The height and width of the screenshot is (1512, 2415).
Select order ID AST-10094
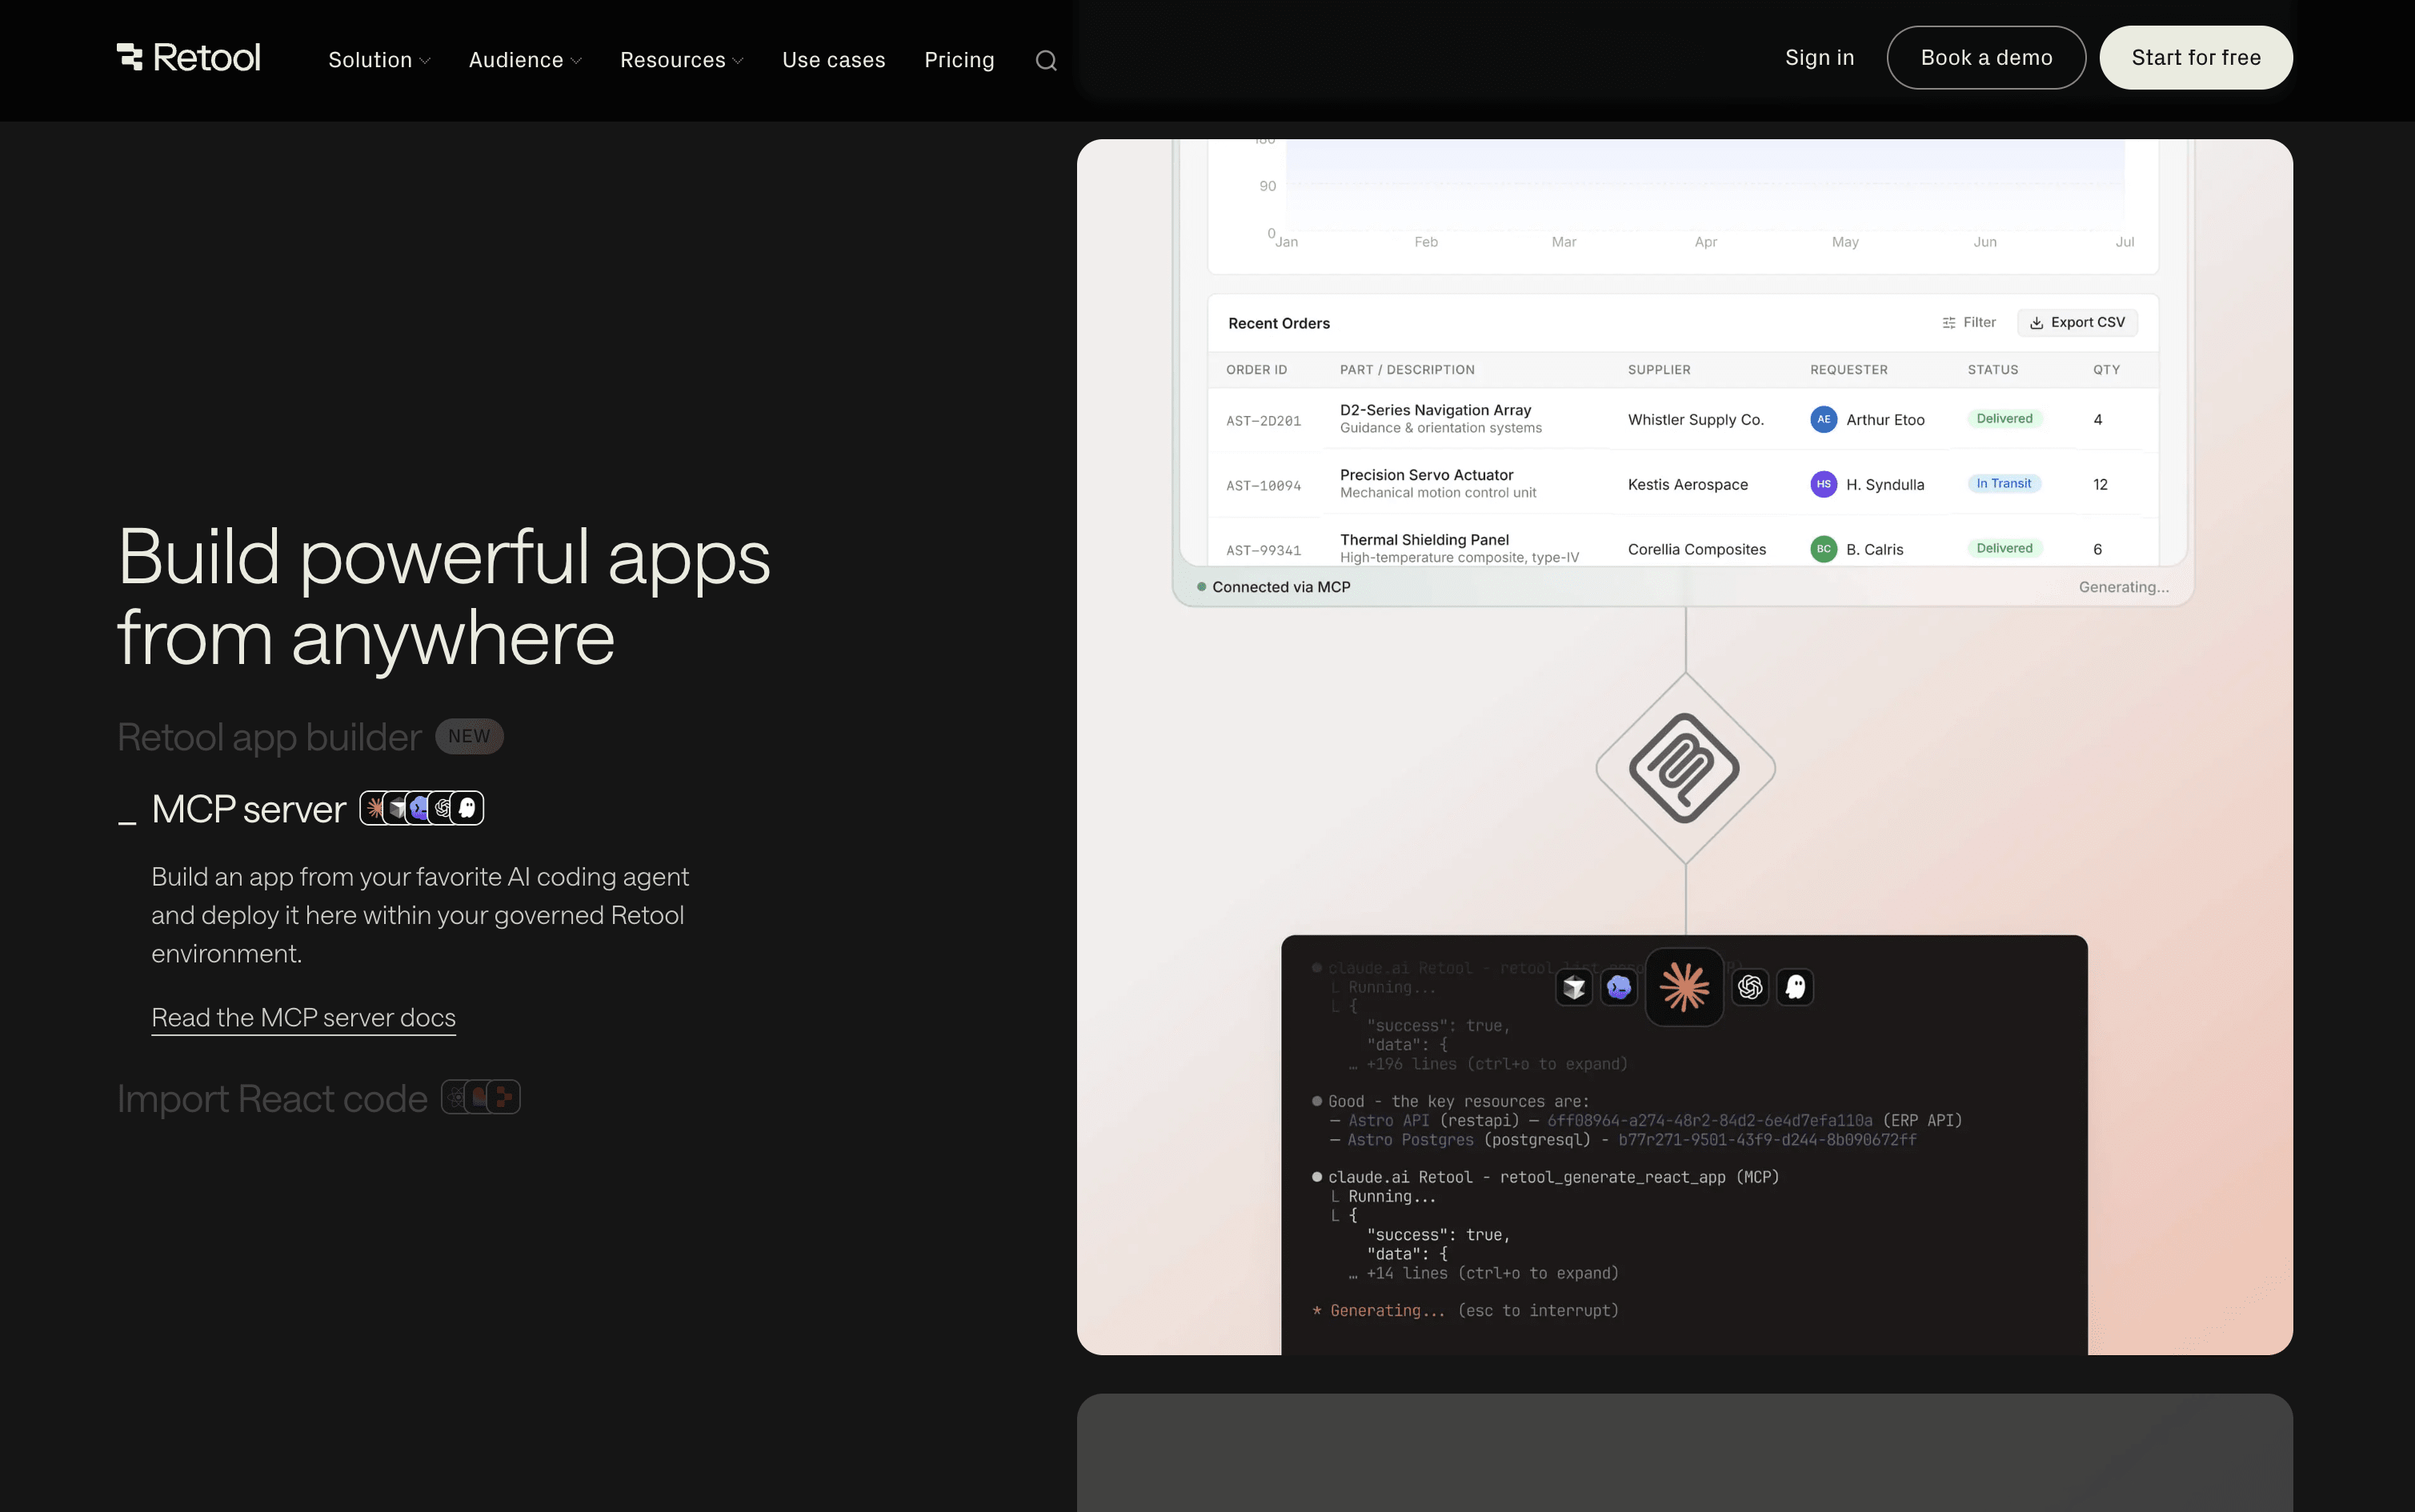(1263, 486)
